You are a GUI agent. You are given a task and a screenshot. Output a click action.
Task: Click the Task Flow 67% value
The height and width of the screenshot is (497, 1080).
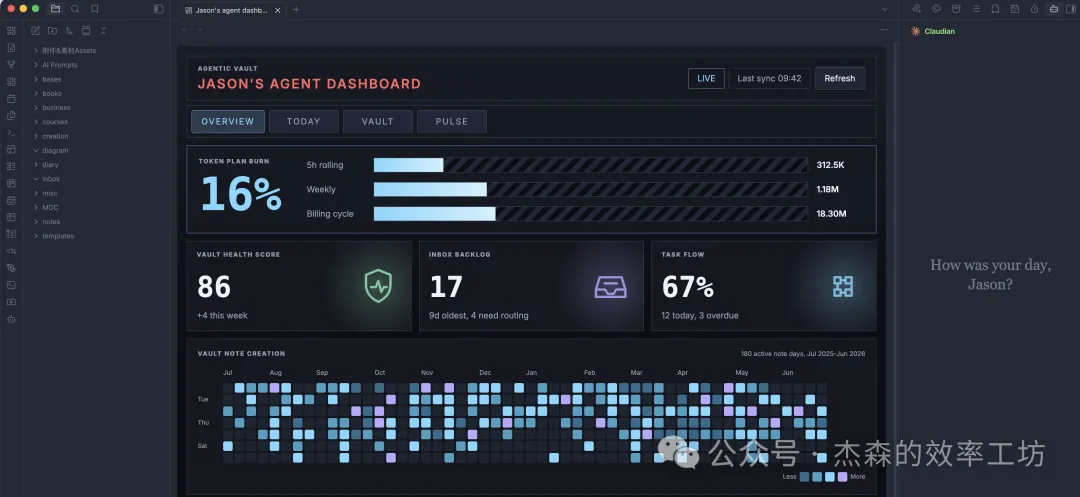click(687, 287)
